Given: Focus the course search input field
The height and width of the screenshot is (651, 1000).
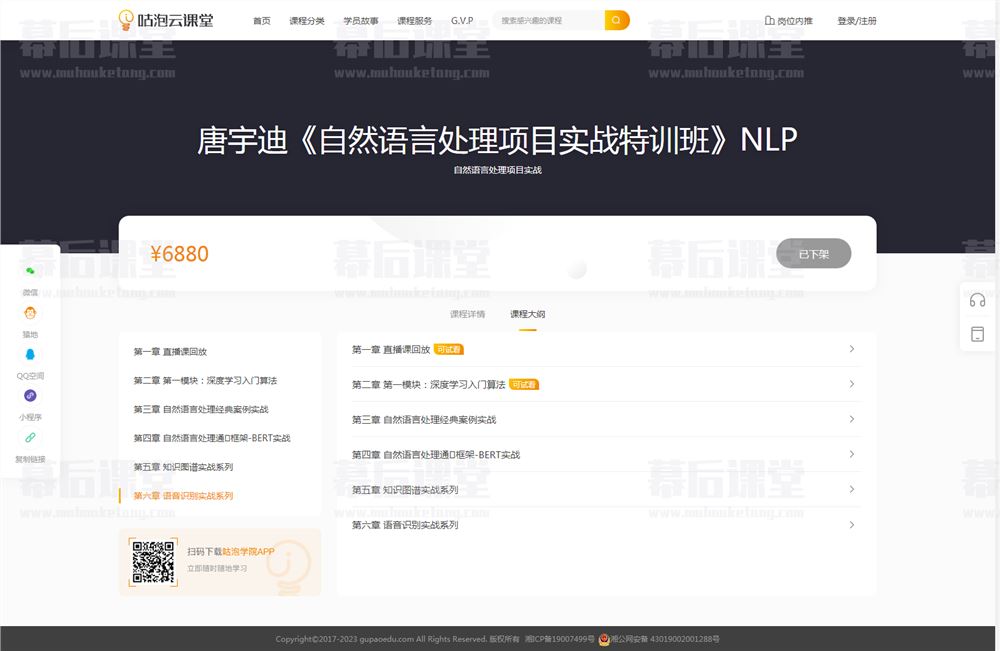Looking at the screenshot, I should pyautogui.click(x=548, y=20).
